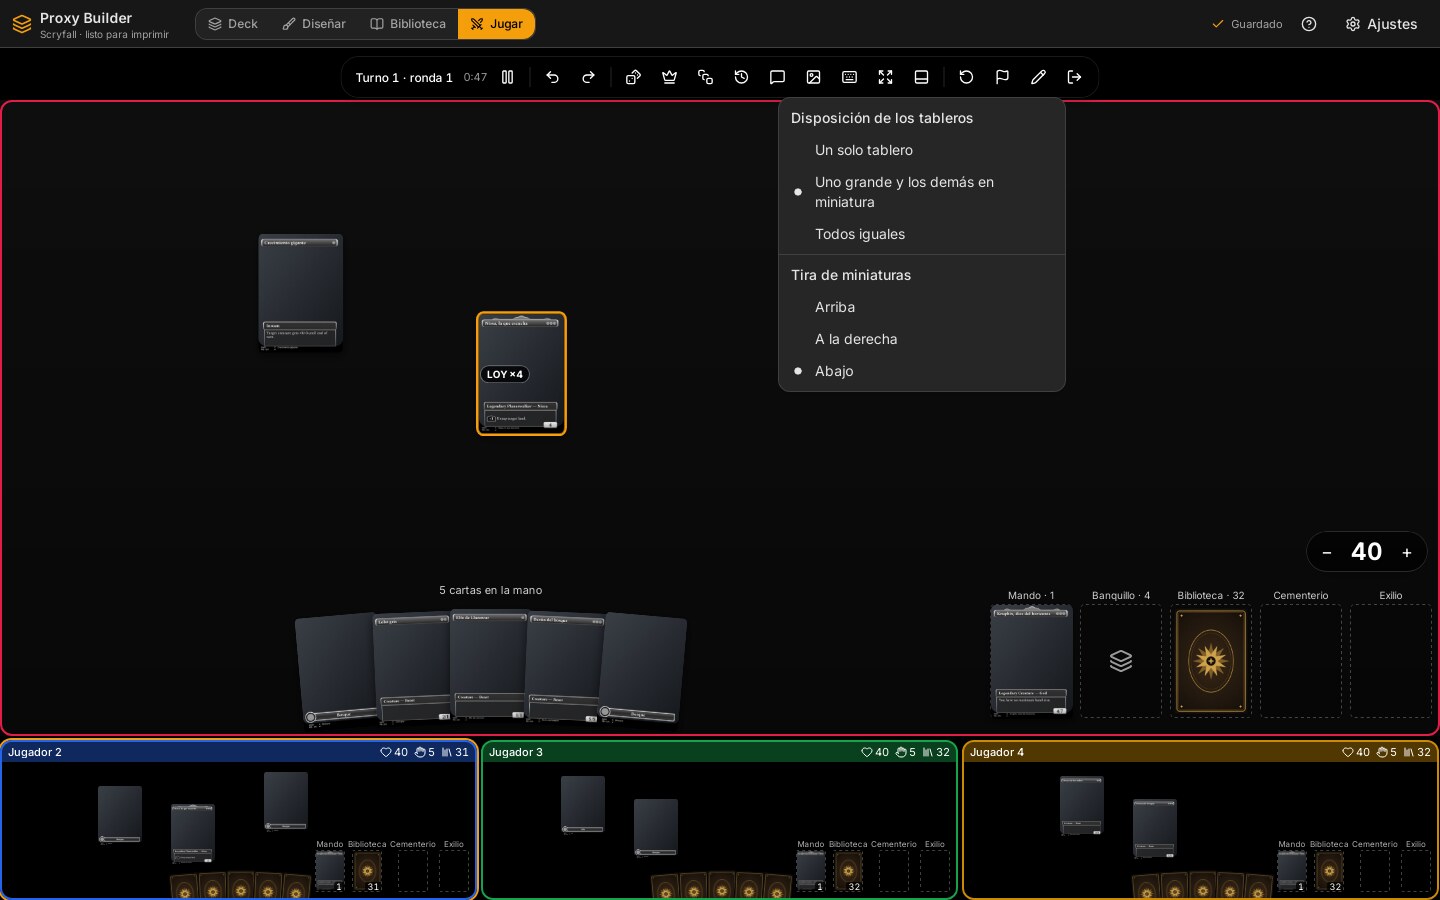Click the Biblioteca deck card pile

[1211, 661]
